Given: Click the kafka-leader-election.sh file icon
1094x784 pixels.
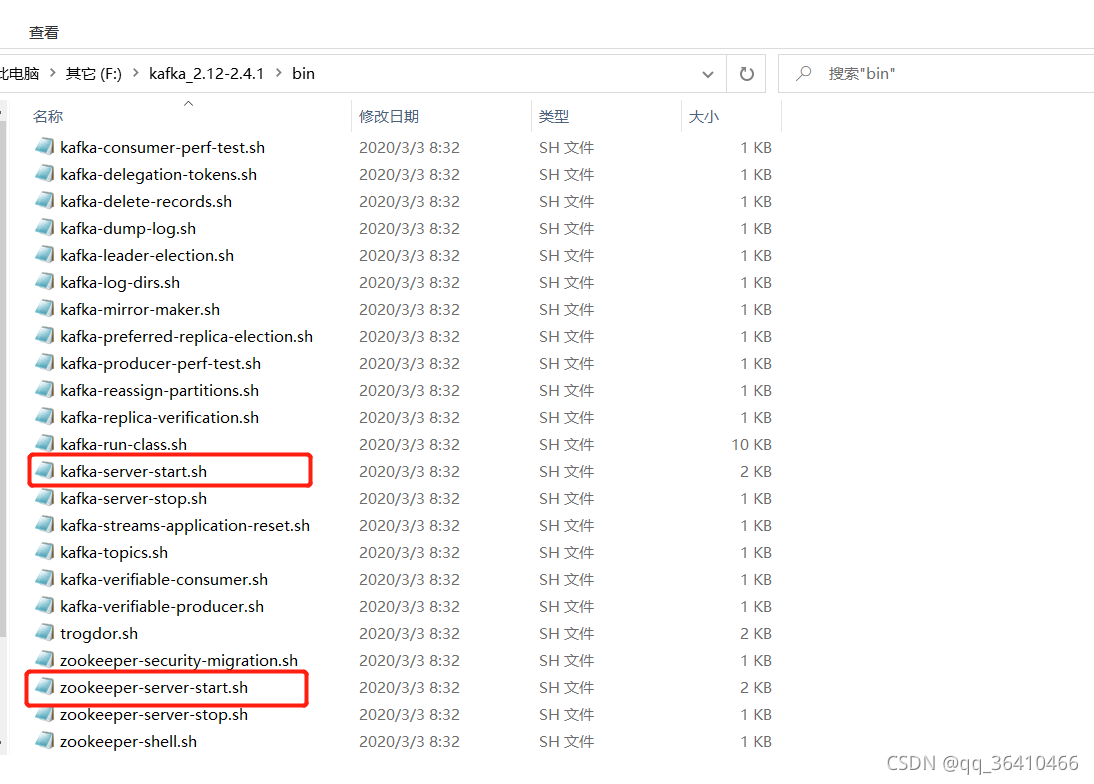Looking at the screenshot, I should [45, 255].
